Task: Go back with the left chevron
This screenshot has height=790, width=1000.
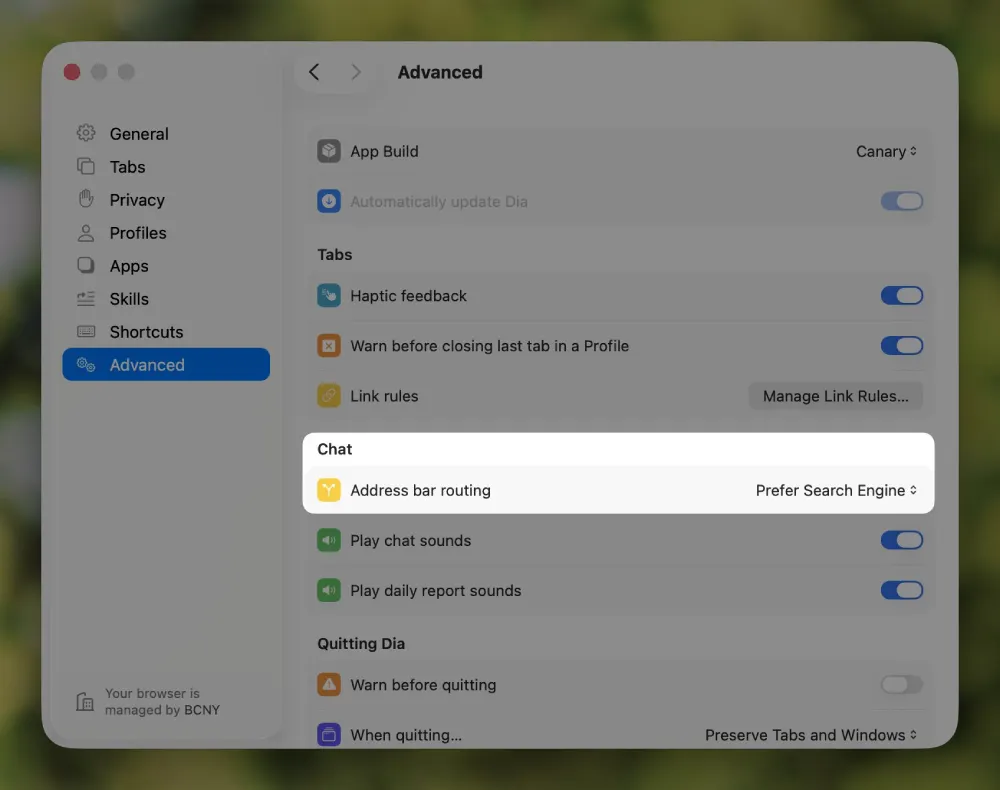Action: [314, 72]
